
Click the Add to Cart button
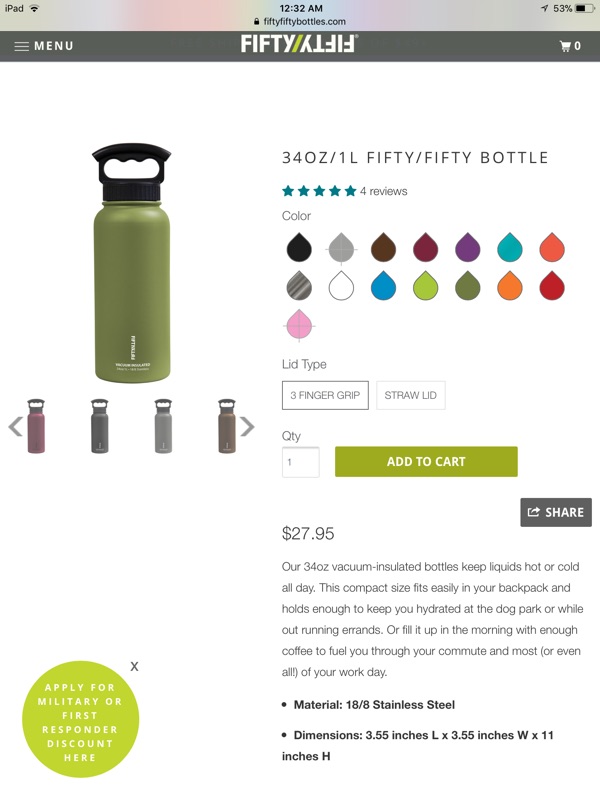point(426,461)
